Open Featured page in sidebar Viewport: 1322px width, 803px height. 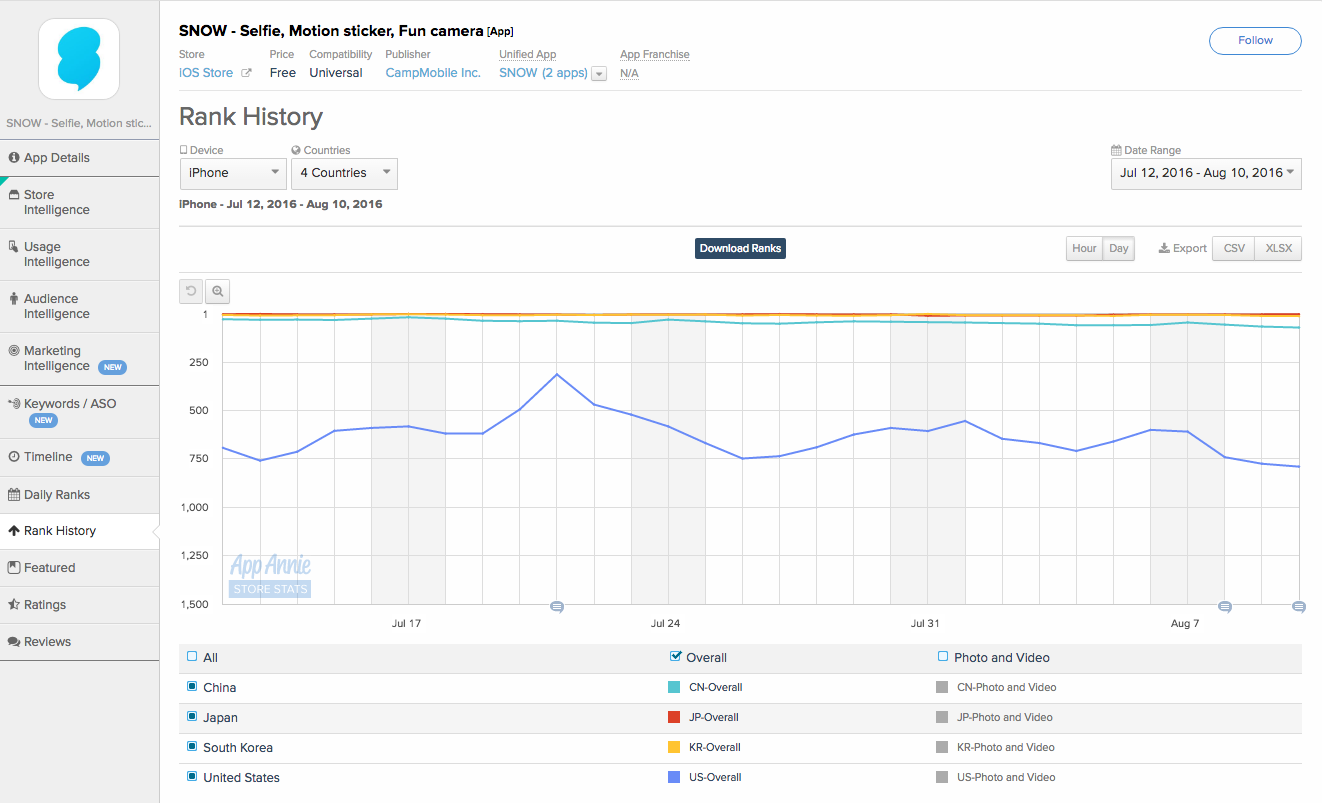click(x=79, y=568)
